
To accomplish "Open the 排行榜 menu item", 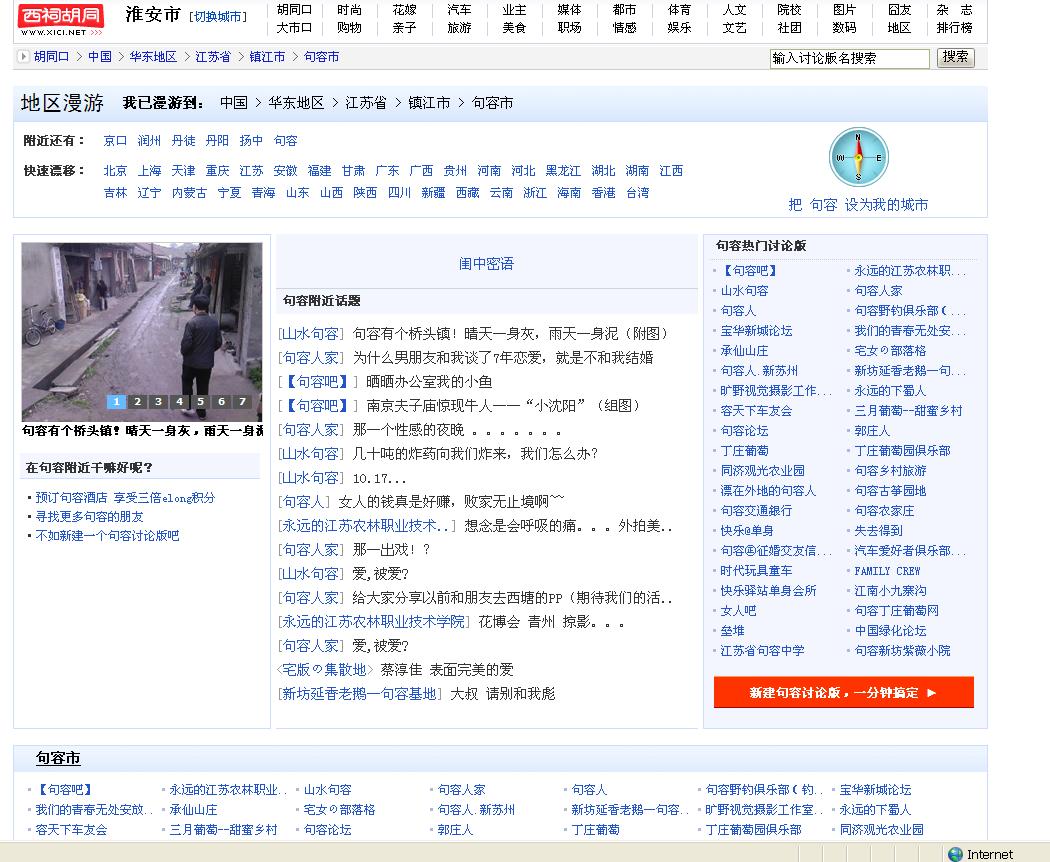I will [954, 27].
